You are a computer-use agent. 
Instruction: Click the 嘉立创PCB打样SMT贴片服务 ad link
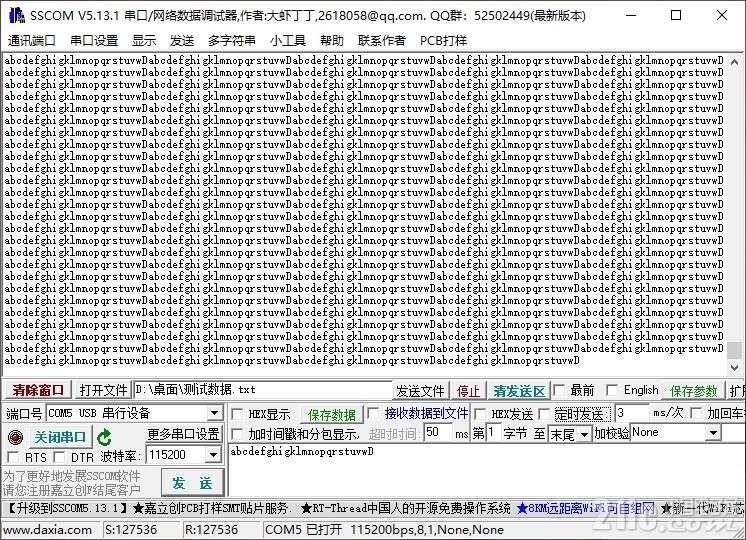click(x=211, y=509)
